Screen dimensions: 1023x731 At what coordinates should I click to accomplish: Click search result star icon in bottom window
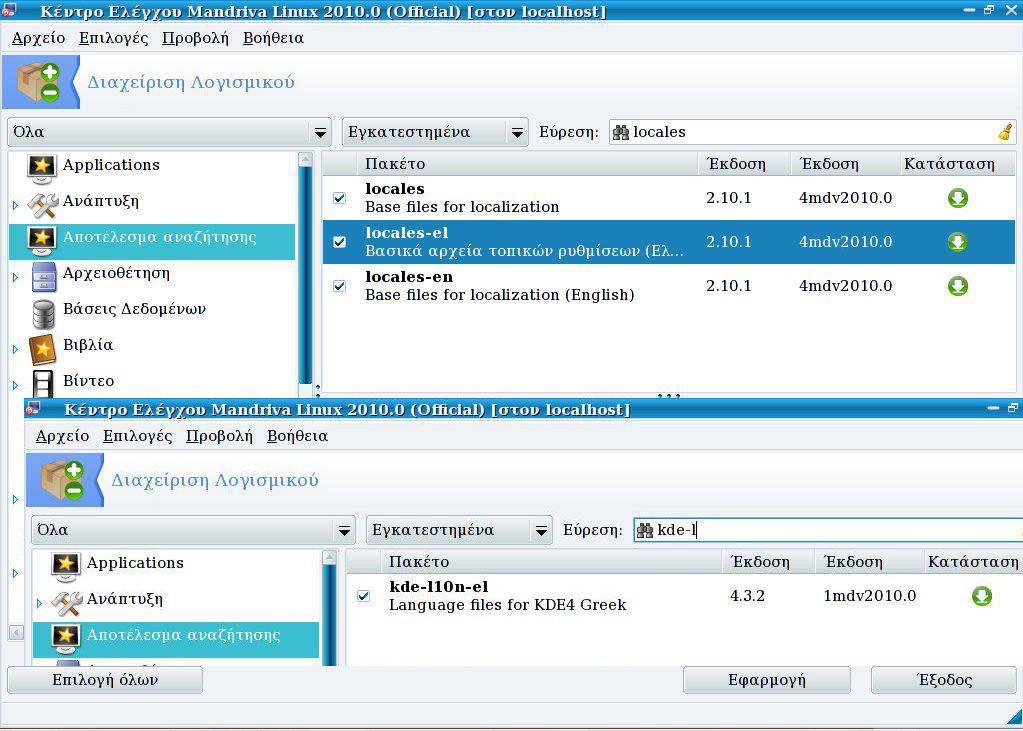pyautogui.click(x=66, y=638)
